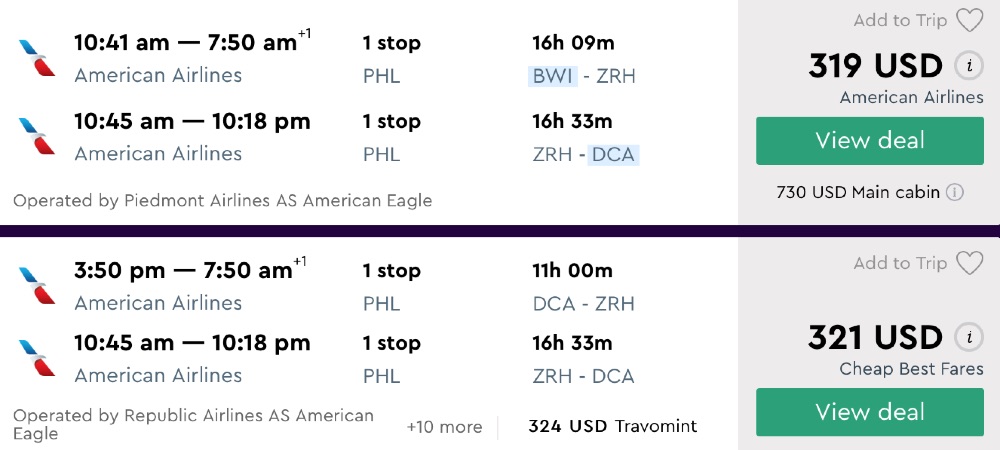The width and height of the screenshot is (1000, 450).
Task: Open the info icon beside 319 USD
Action: click(x=967, y=66)
